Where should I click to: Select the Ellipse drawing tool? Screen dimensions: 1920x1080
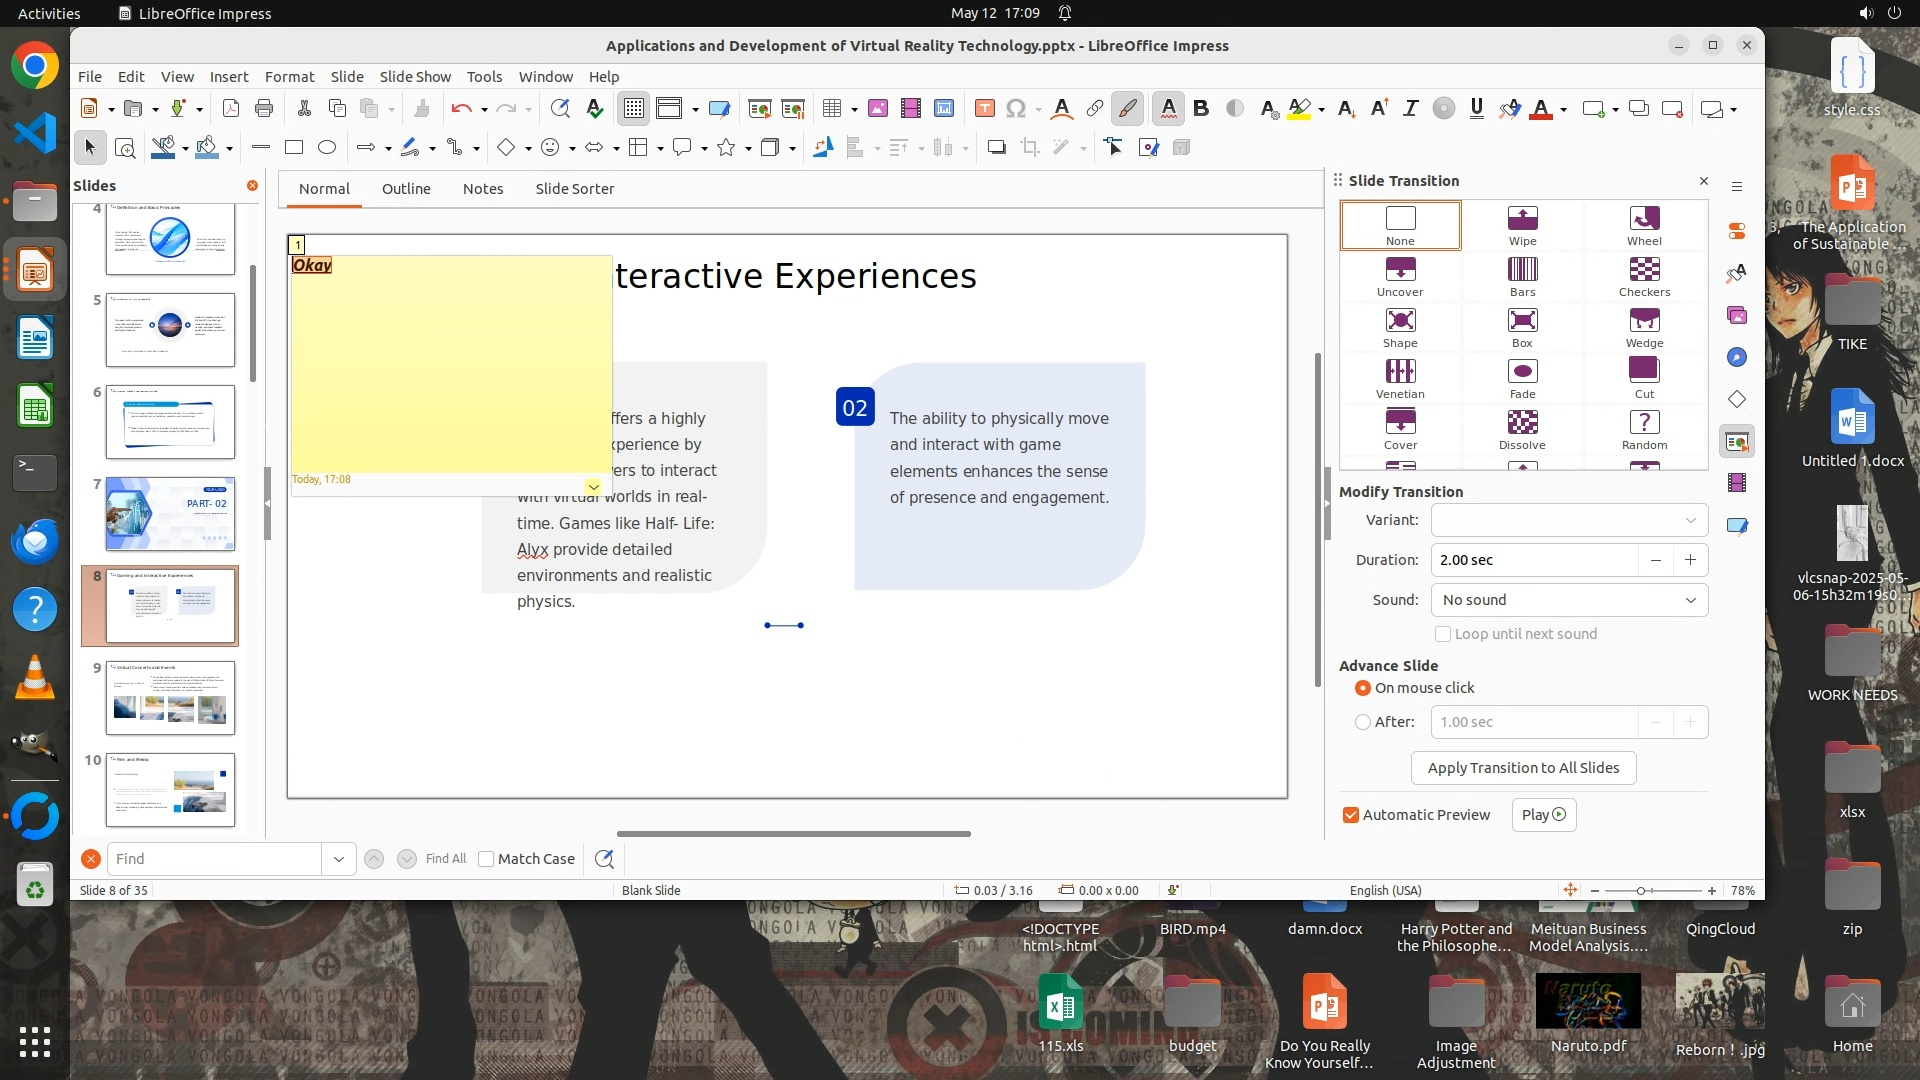pyautogui.click(x=327, y=148)
